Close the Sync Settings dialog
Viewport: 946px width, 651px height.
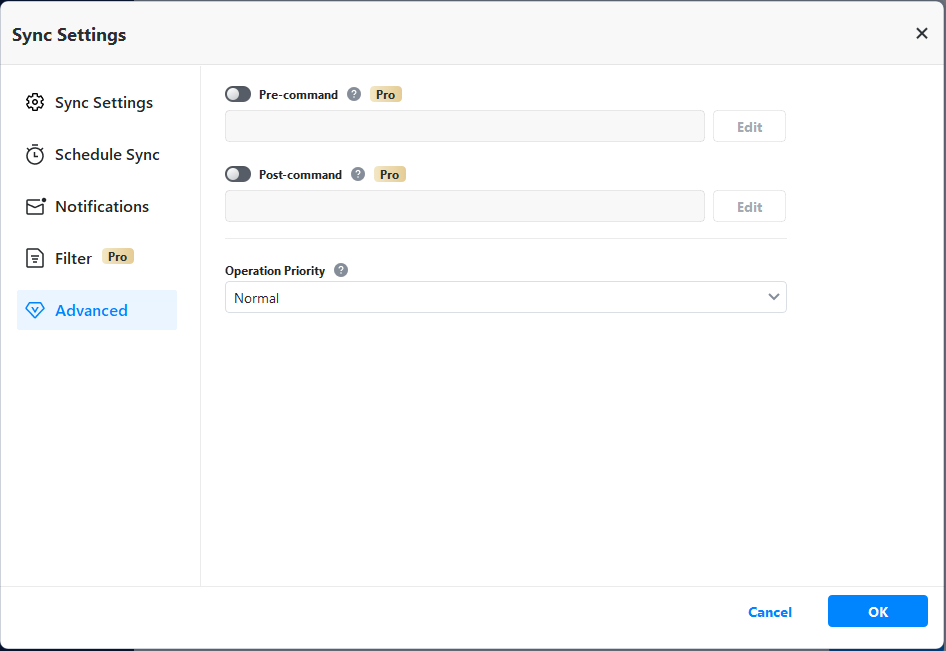pos(922,34)
